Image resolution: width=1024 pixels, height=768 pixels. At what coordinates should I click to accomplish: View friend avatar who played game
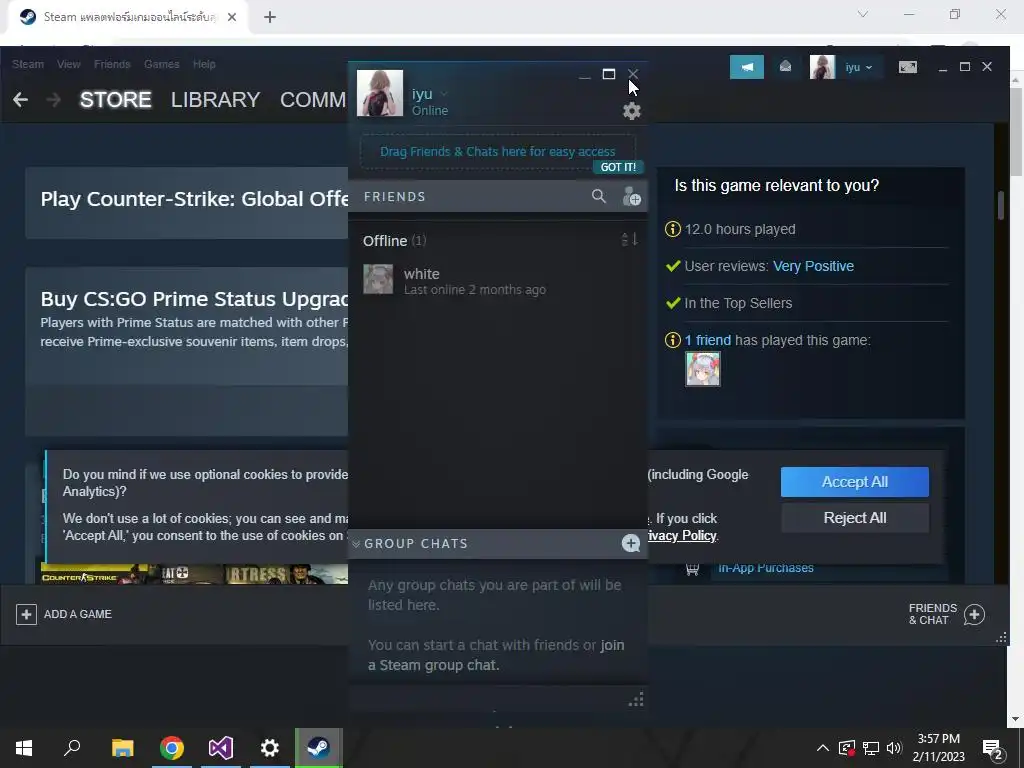pos(703,369)
